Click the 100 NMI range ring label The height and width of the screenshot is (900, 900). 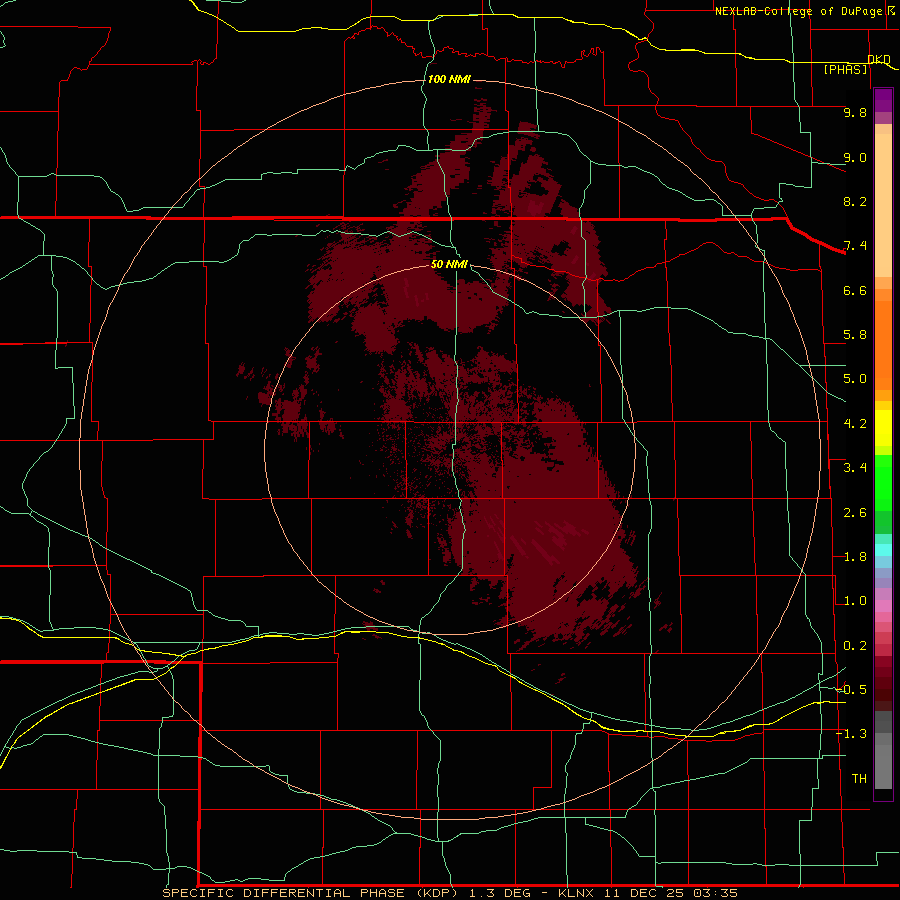click(x=449, y=79)
